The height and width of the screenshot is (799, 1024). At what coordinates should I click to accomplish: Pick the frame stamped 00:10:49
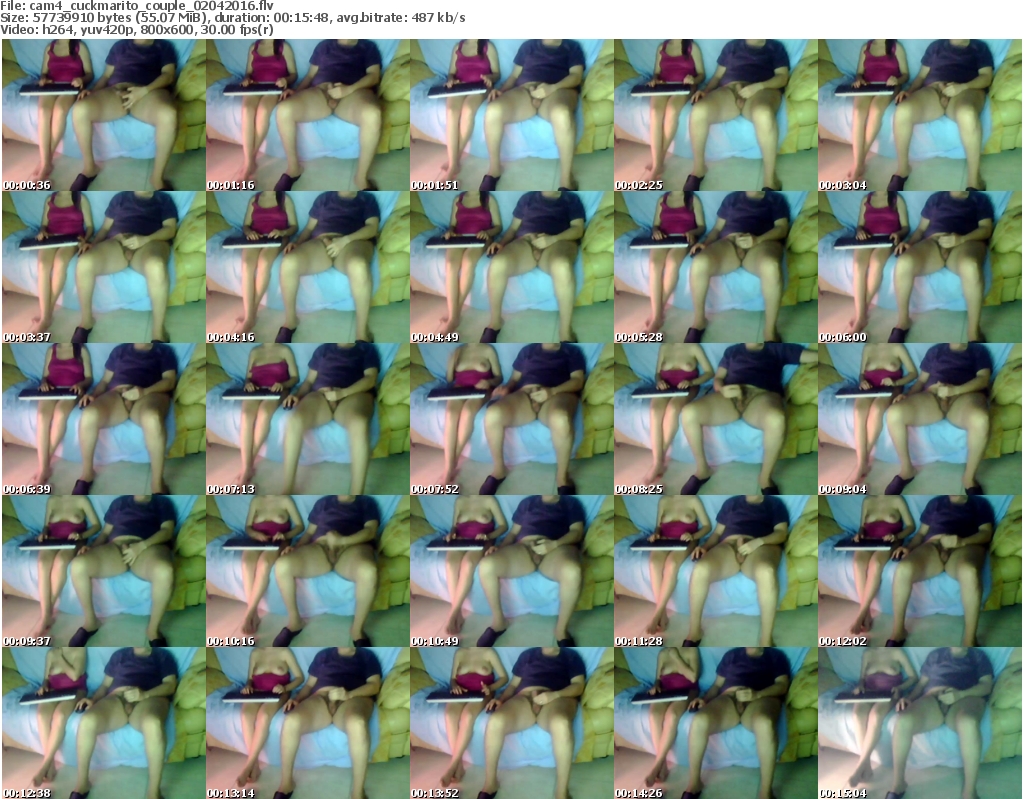[x=511, y=571]
